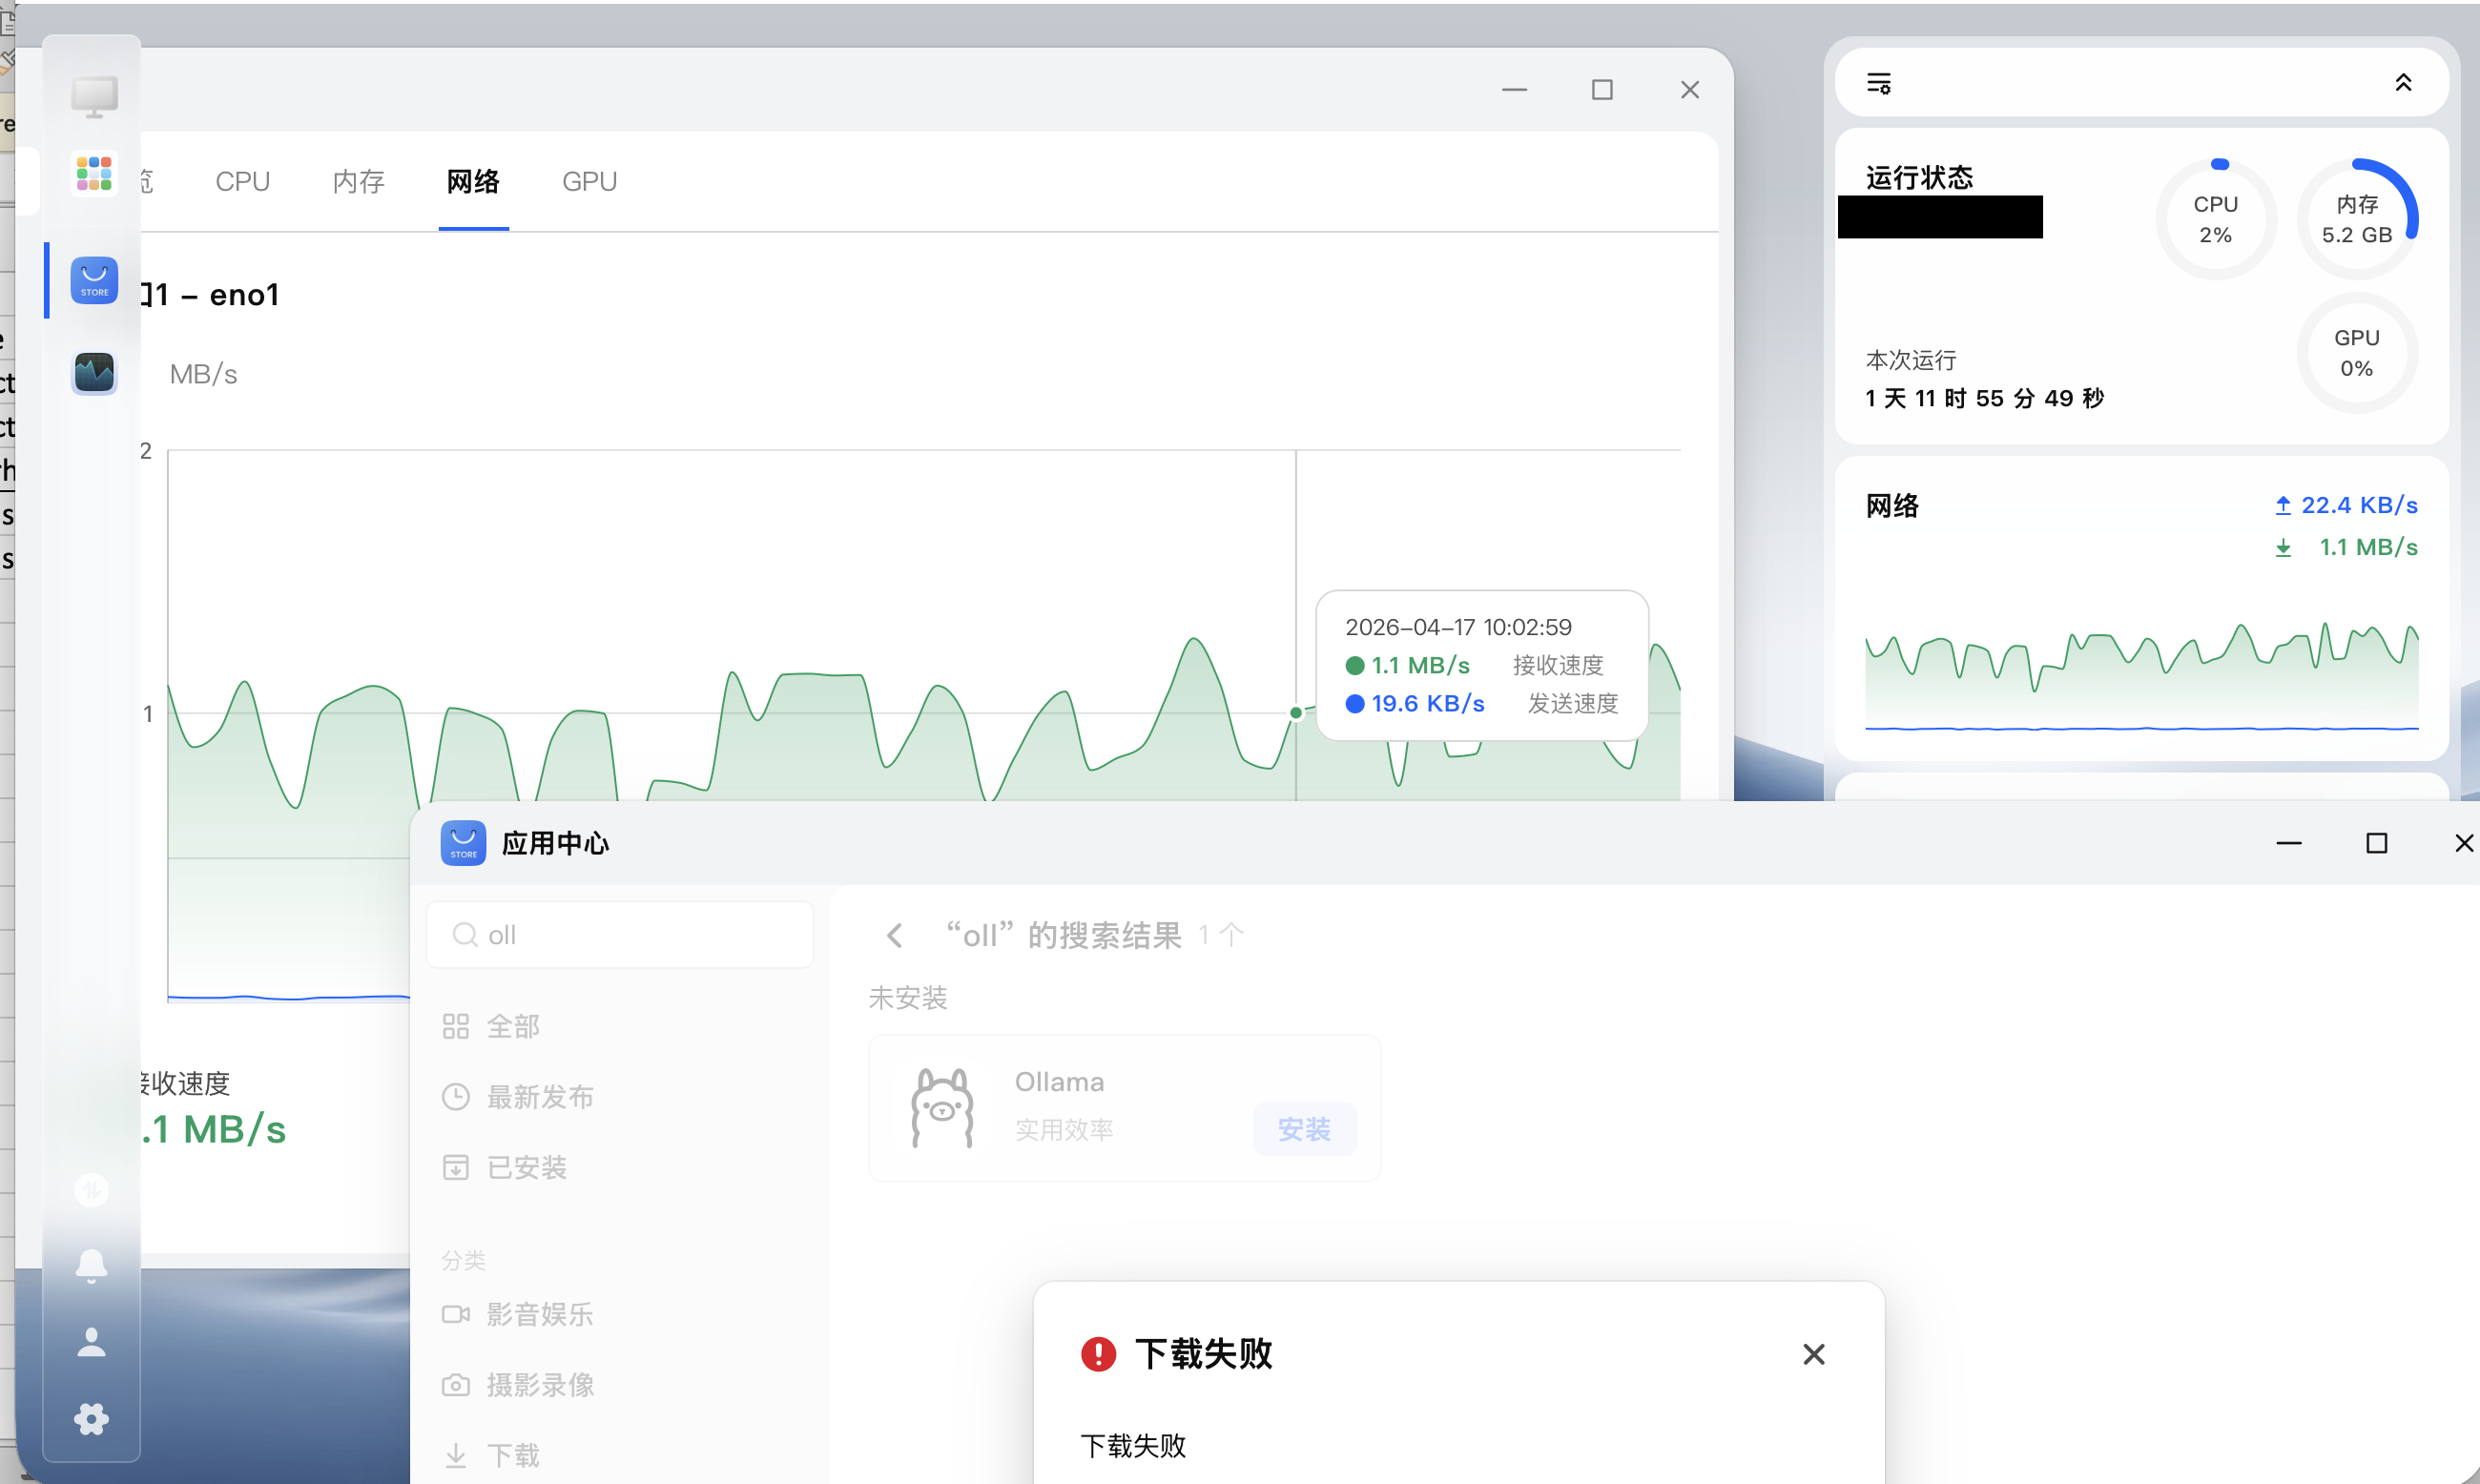Open the 内存 tab in system monitor
This screenshot has height=1484, width=2480.
pyautogui.click(x=357, y=181)
